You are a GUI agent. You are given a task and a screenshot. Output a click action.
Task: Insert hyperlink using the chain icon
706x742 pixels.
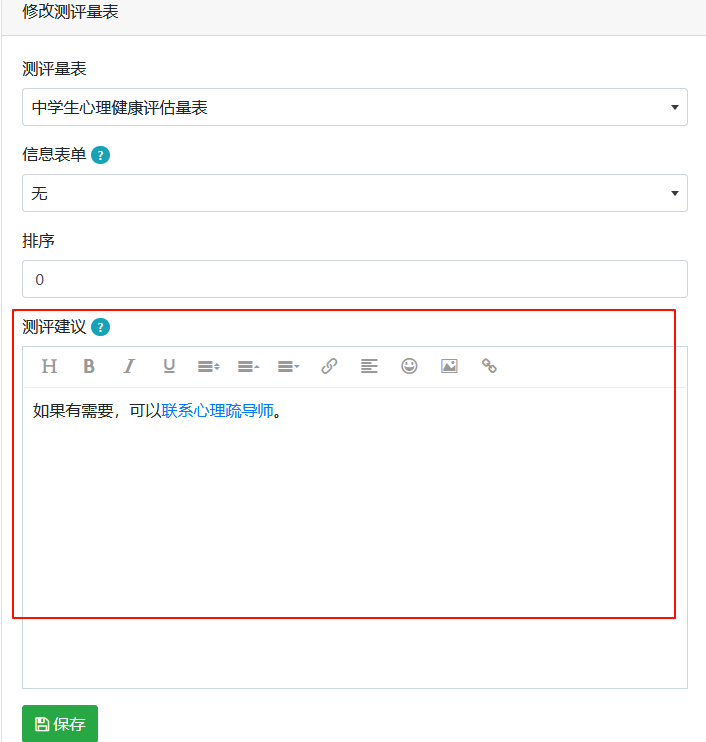tap(329, 366)
